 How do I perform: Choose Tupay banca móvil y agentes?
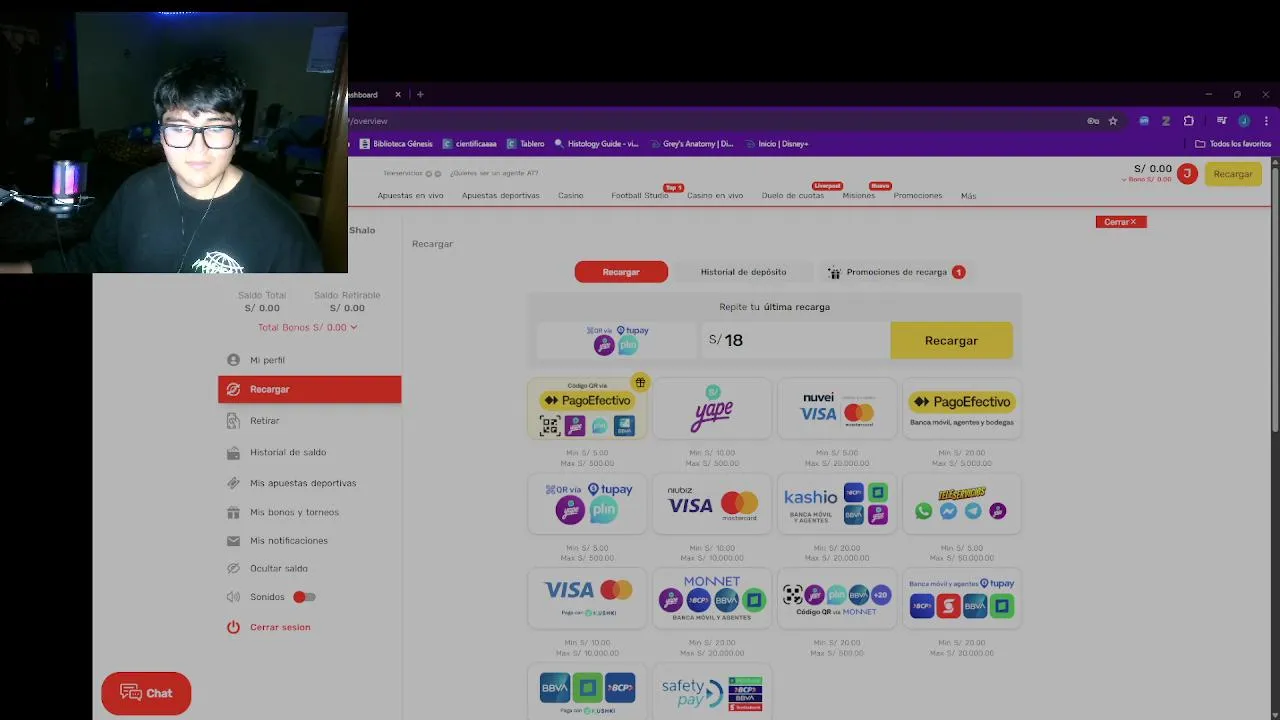click(961, 599)
